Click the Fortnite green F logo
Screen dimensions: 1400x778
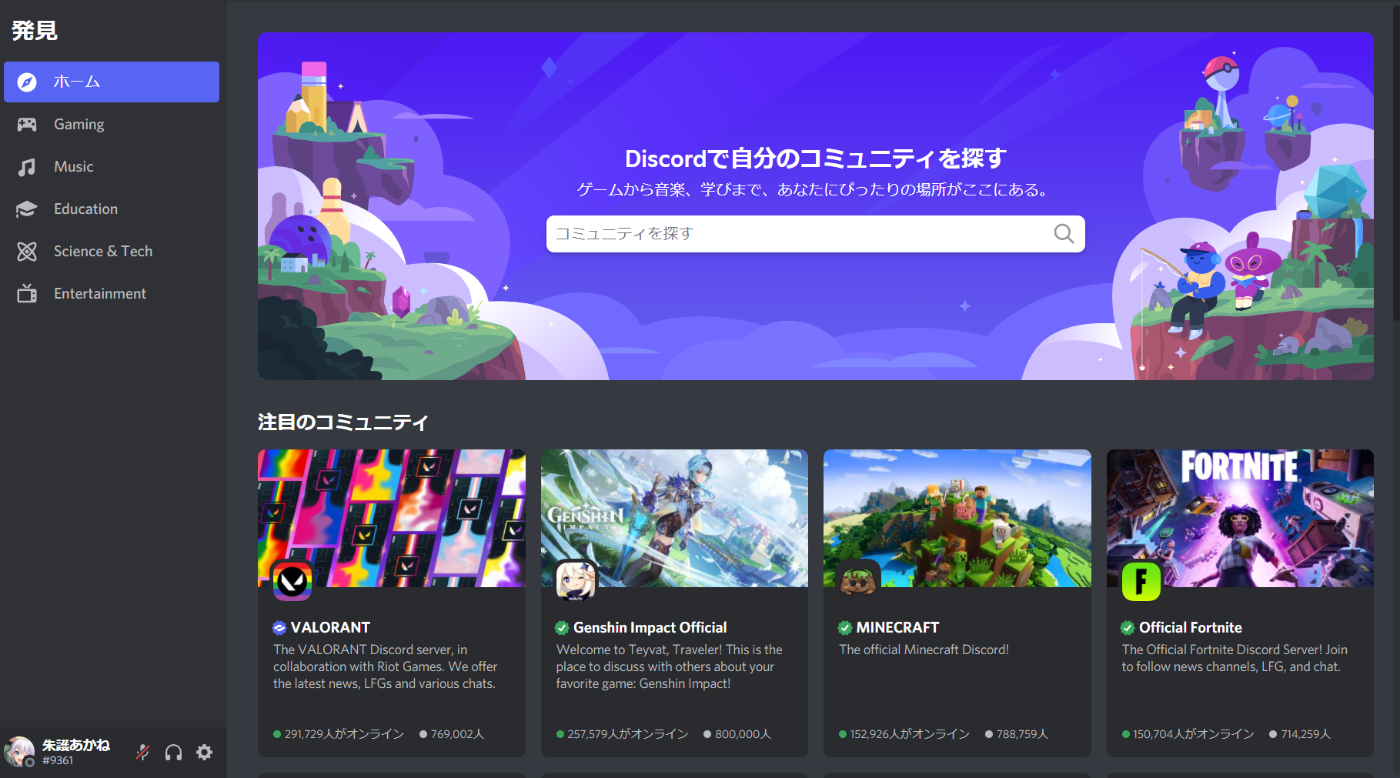tap(1141, 581)
